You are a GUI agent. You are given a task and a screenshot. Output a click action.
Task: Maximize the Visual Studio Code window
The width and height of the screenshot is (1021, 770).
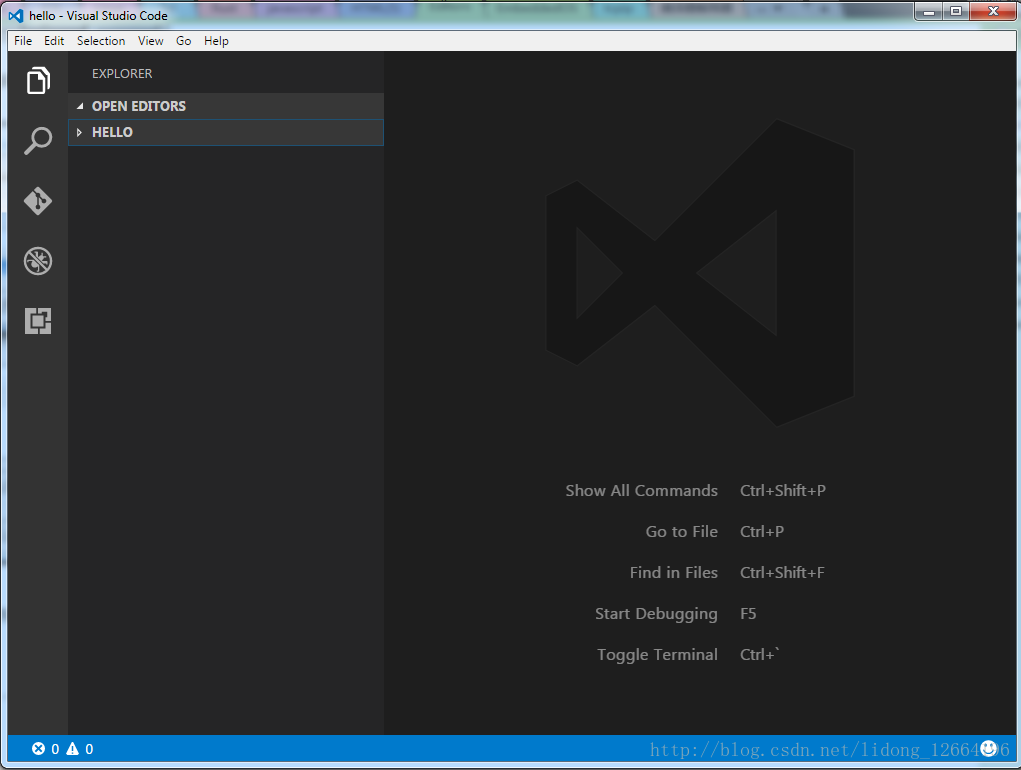pos(956,11)
